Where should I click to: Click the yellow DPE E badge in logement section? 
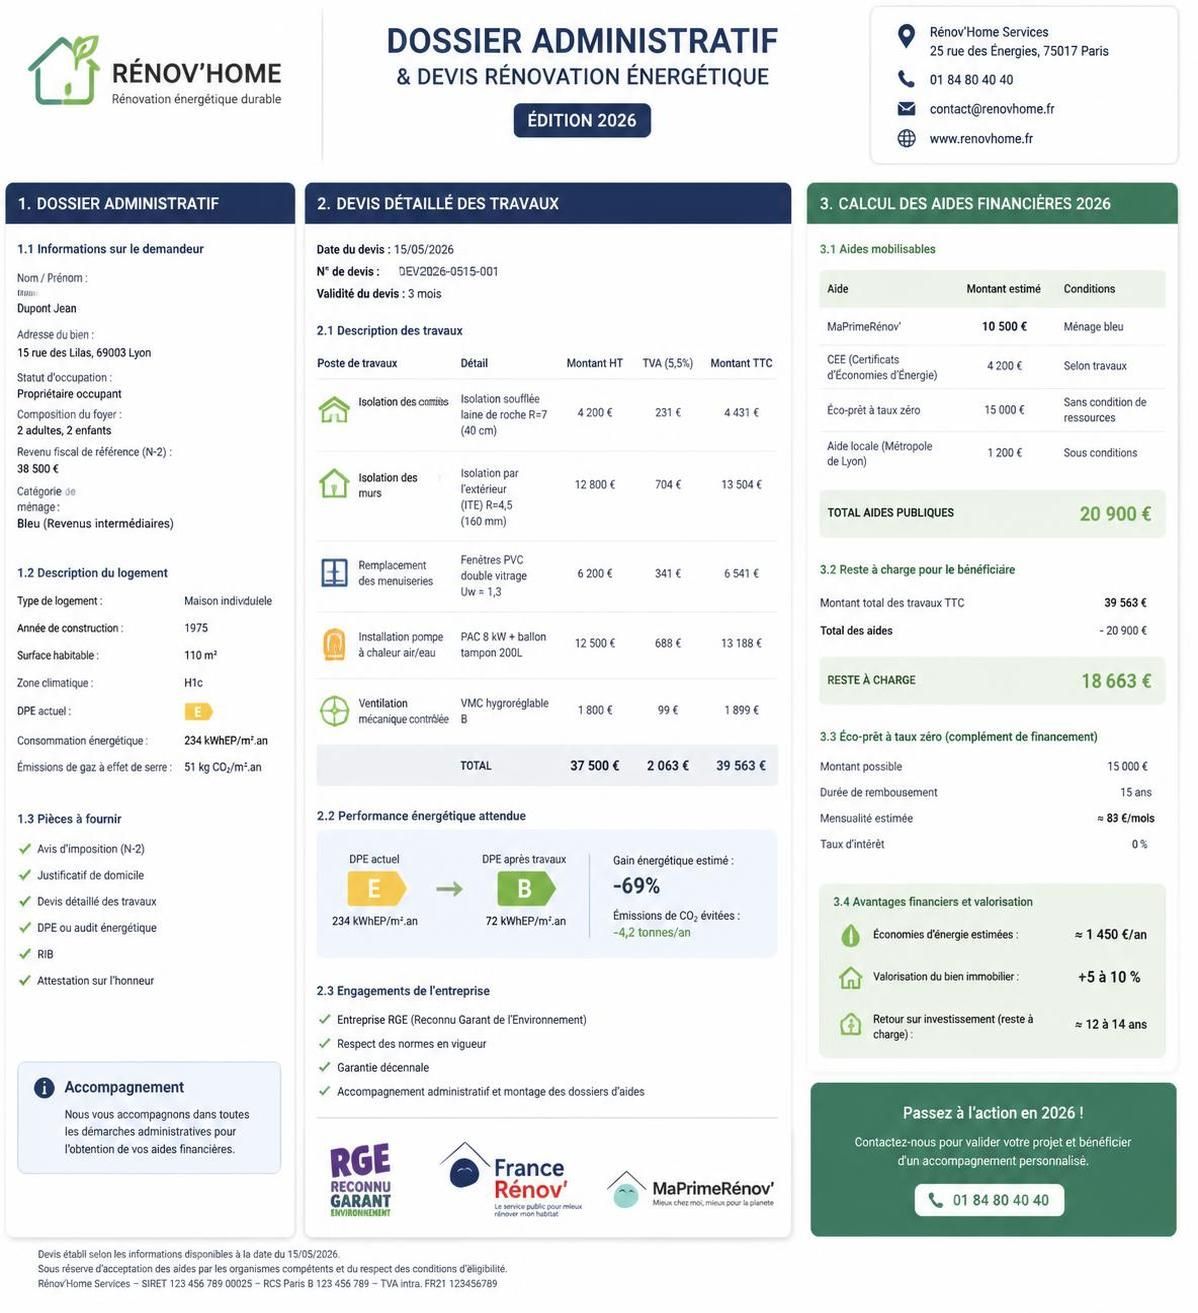[x=198, y=711]
